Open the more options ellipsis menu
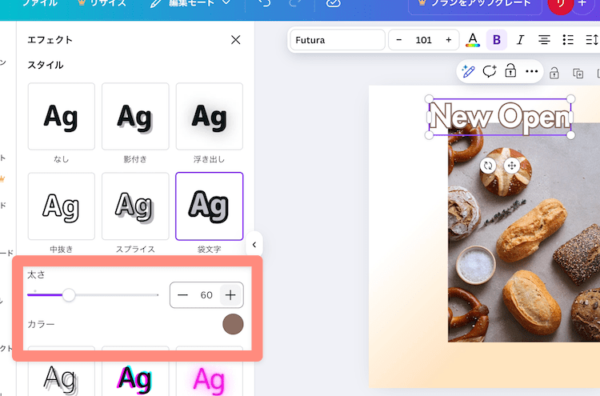600x396 pixels. (532, 71)
